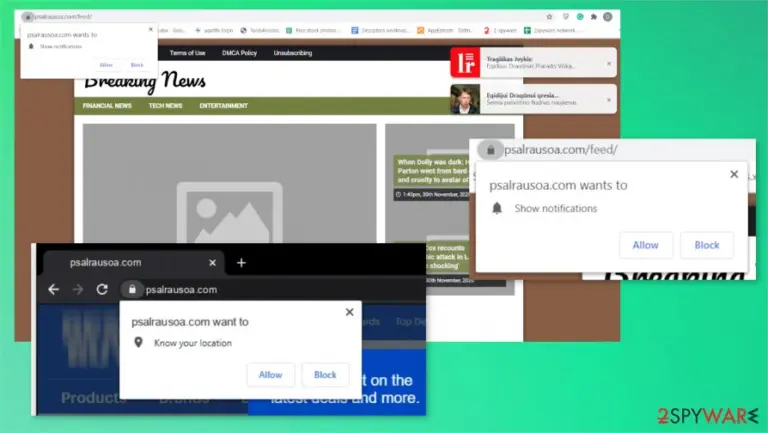Click the portrait thumbnail on the second notification
This screenshot has height=433, width=768.
click(x=465, y=99)
